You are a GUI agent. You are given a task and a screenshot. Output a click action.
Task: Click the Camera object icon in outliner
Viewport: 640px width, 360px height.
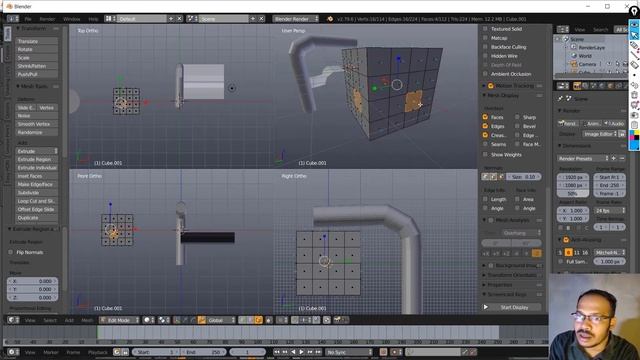(574, 64)
